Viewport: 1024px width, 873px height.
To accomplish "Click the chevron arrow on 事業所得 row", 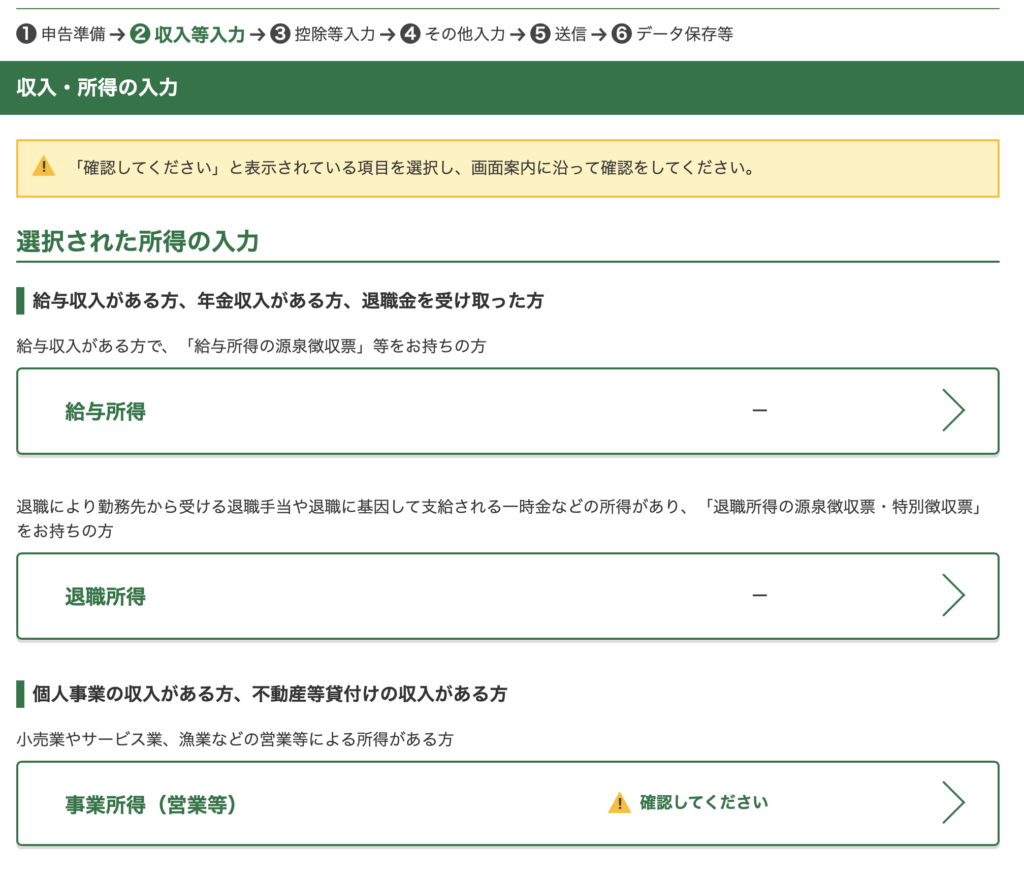I will [953, 802].
